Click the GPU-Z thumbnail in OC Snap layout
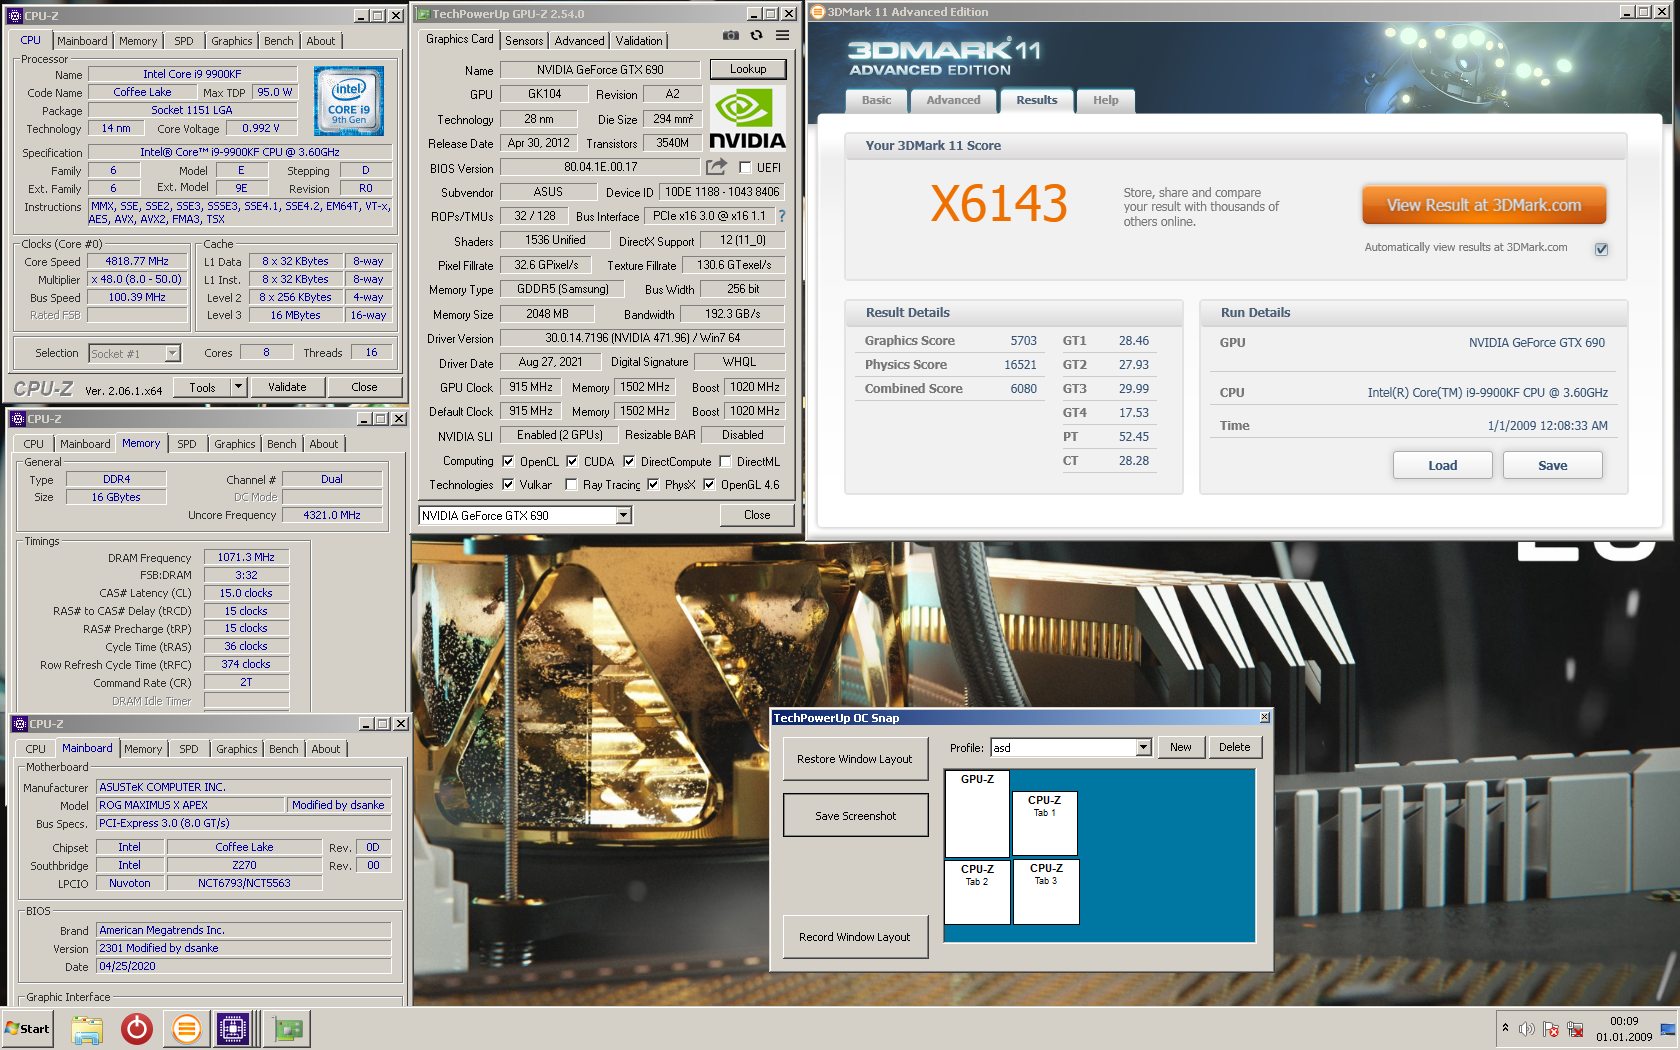The height and width of the screenshot is (1050, 1680). (977, 814)
